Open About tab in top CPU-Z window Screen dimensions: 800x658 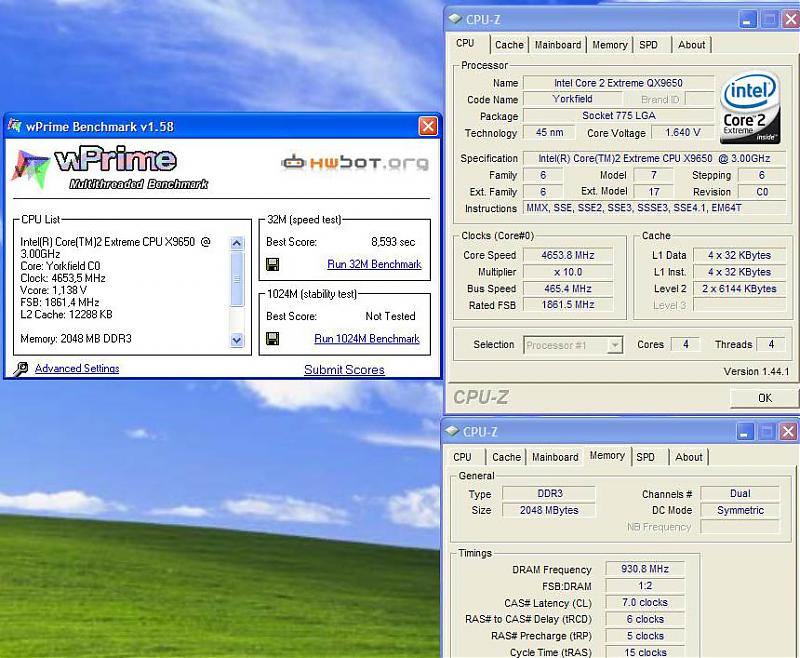(691, 45)
